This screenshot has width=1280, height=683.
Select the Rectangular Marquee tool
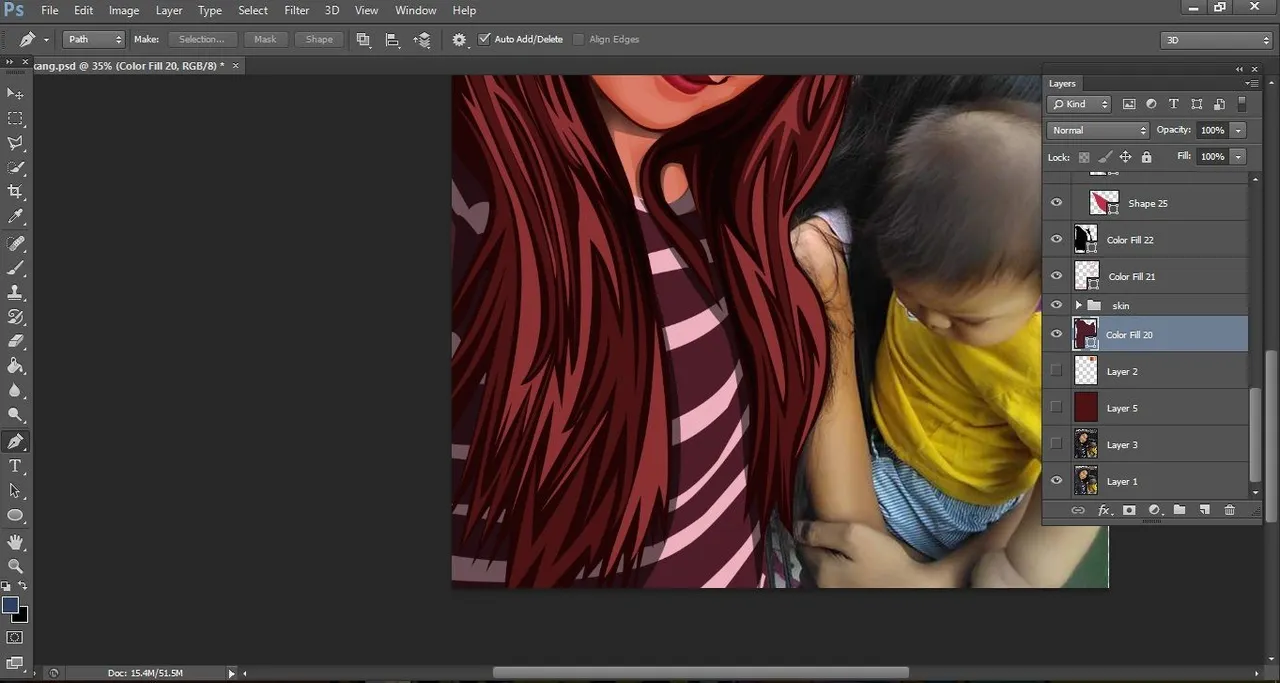pos(15,118)
